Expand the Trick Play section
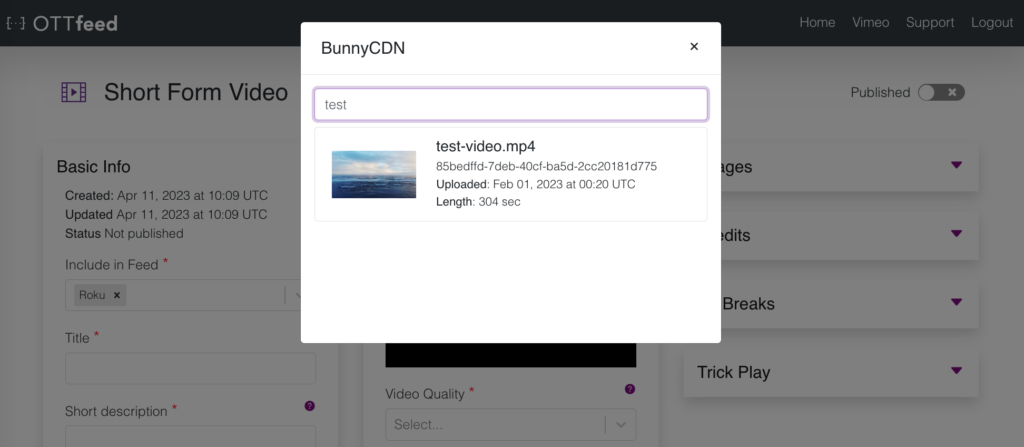The image size is (1024, 447). 831,372
